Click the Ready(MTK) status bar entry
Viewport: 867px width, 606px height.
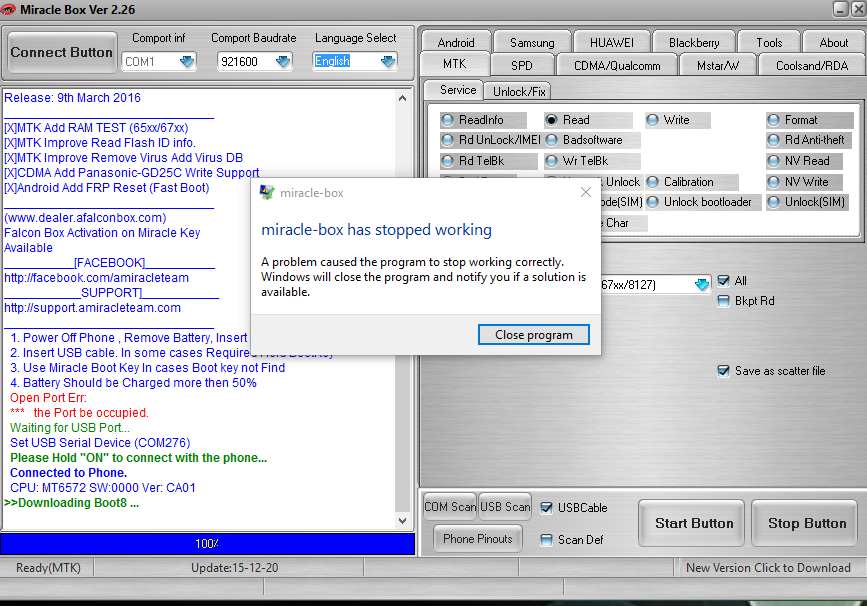[48, 568]
